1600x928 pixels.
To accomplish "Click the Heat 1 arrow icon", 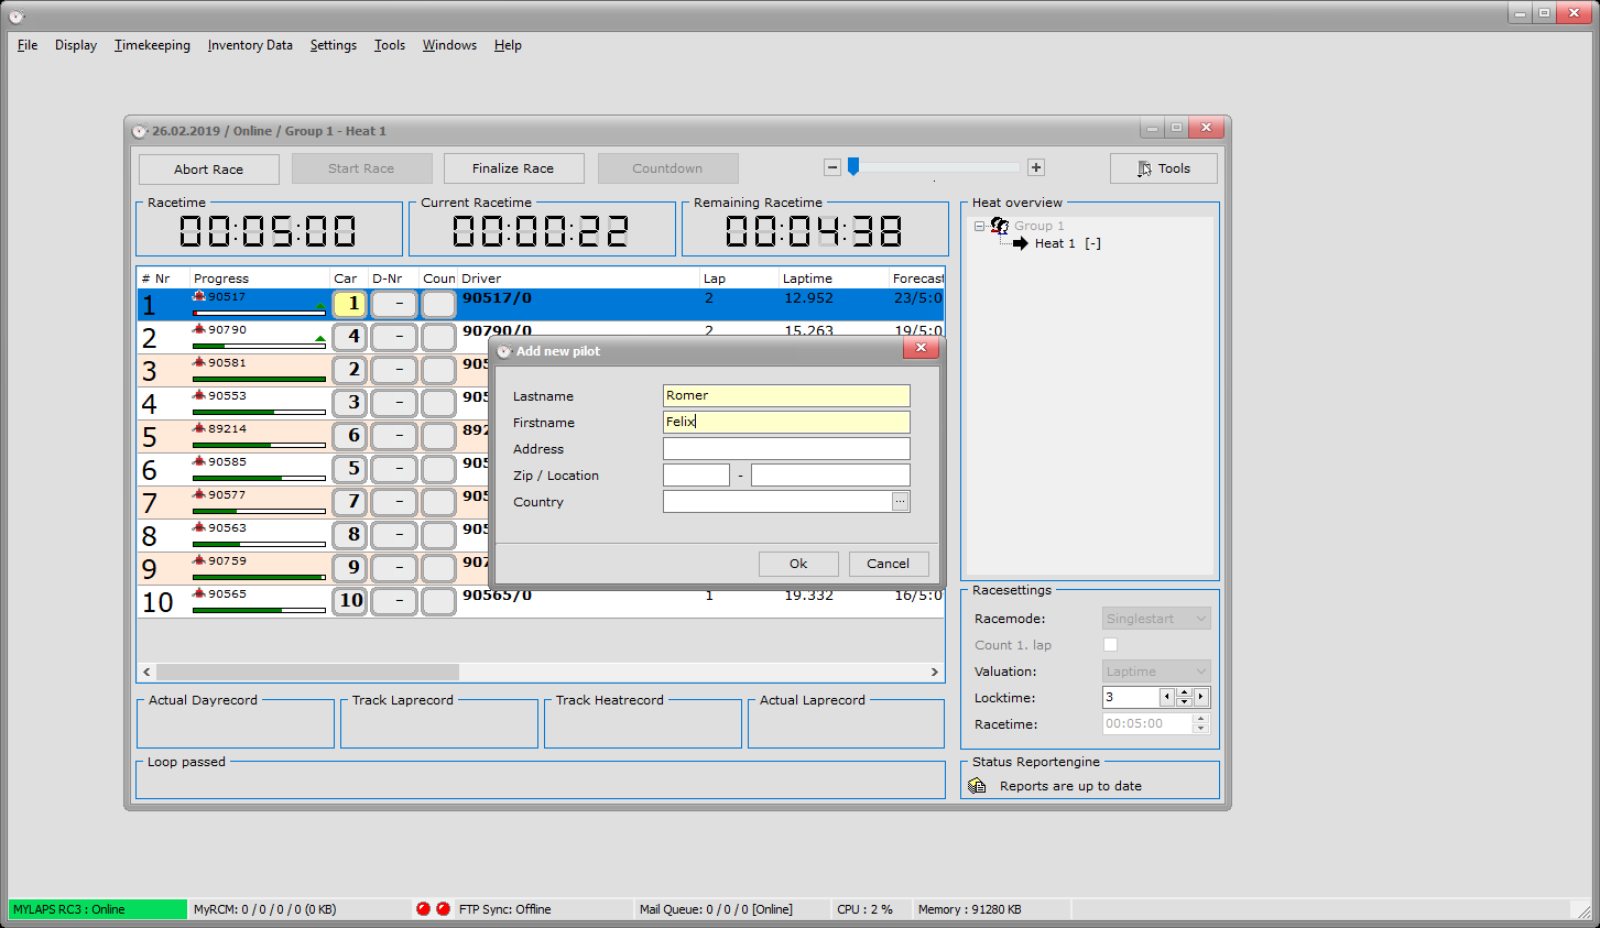I will [1020, 243].
